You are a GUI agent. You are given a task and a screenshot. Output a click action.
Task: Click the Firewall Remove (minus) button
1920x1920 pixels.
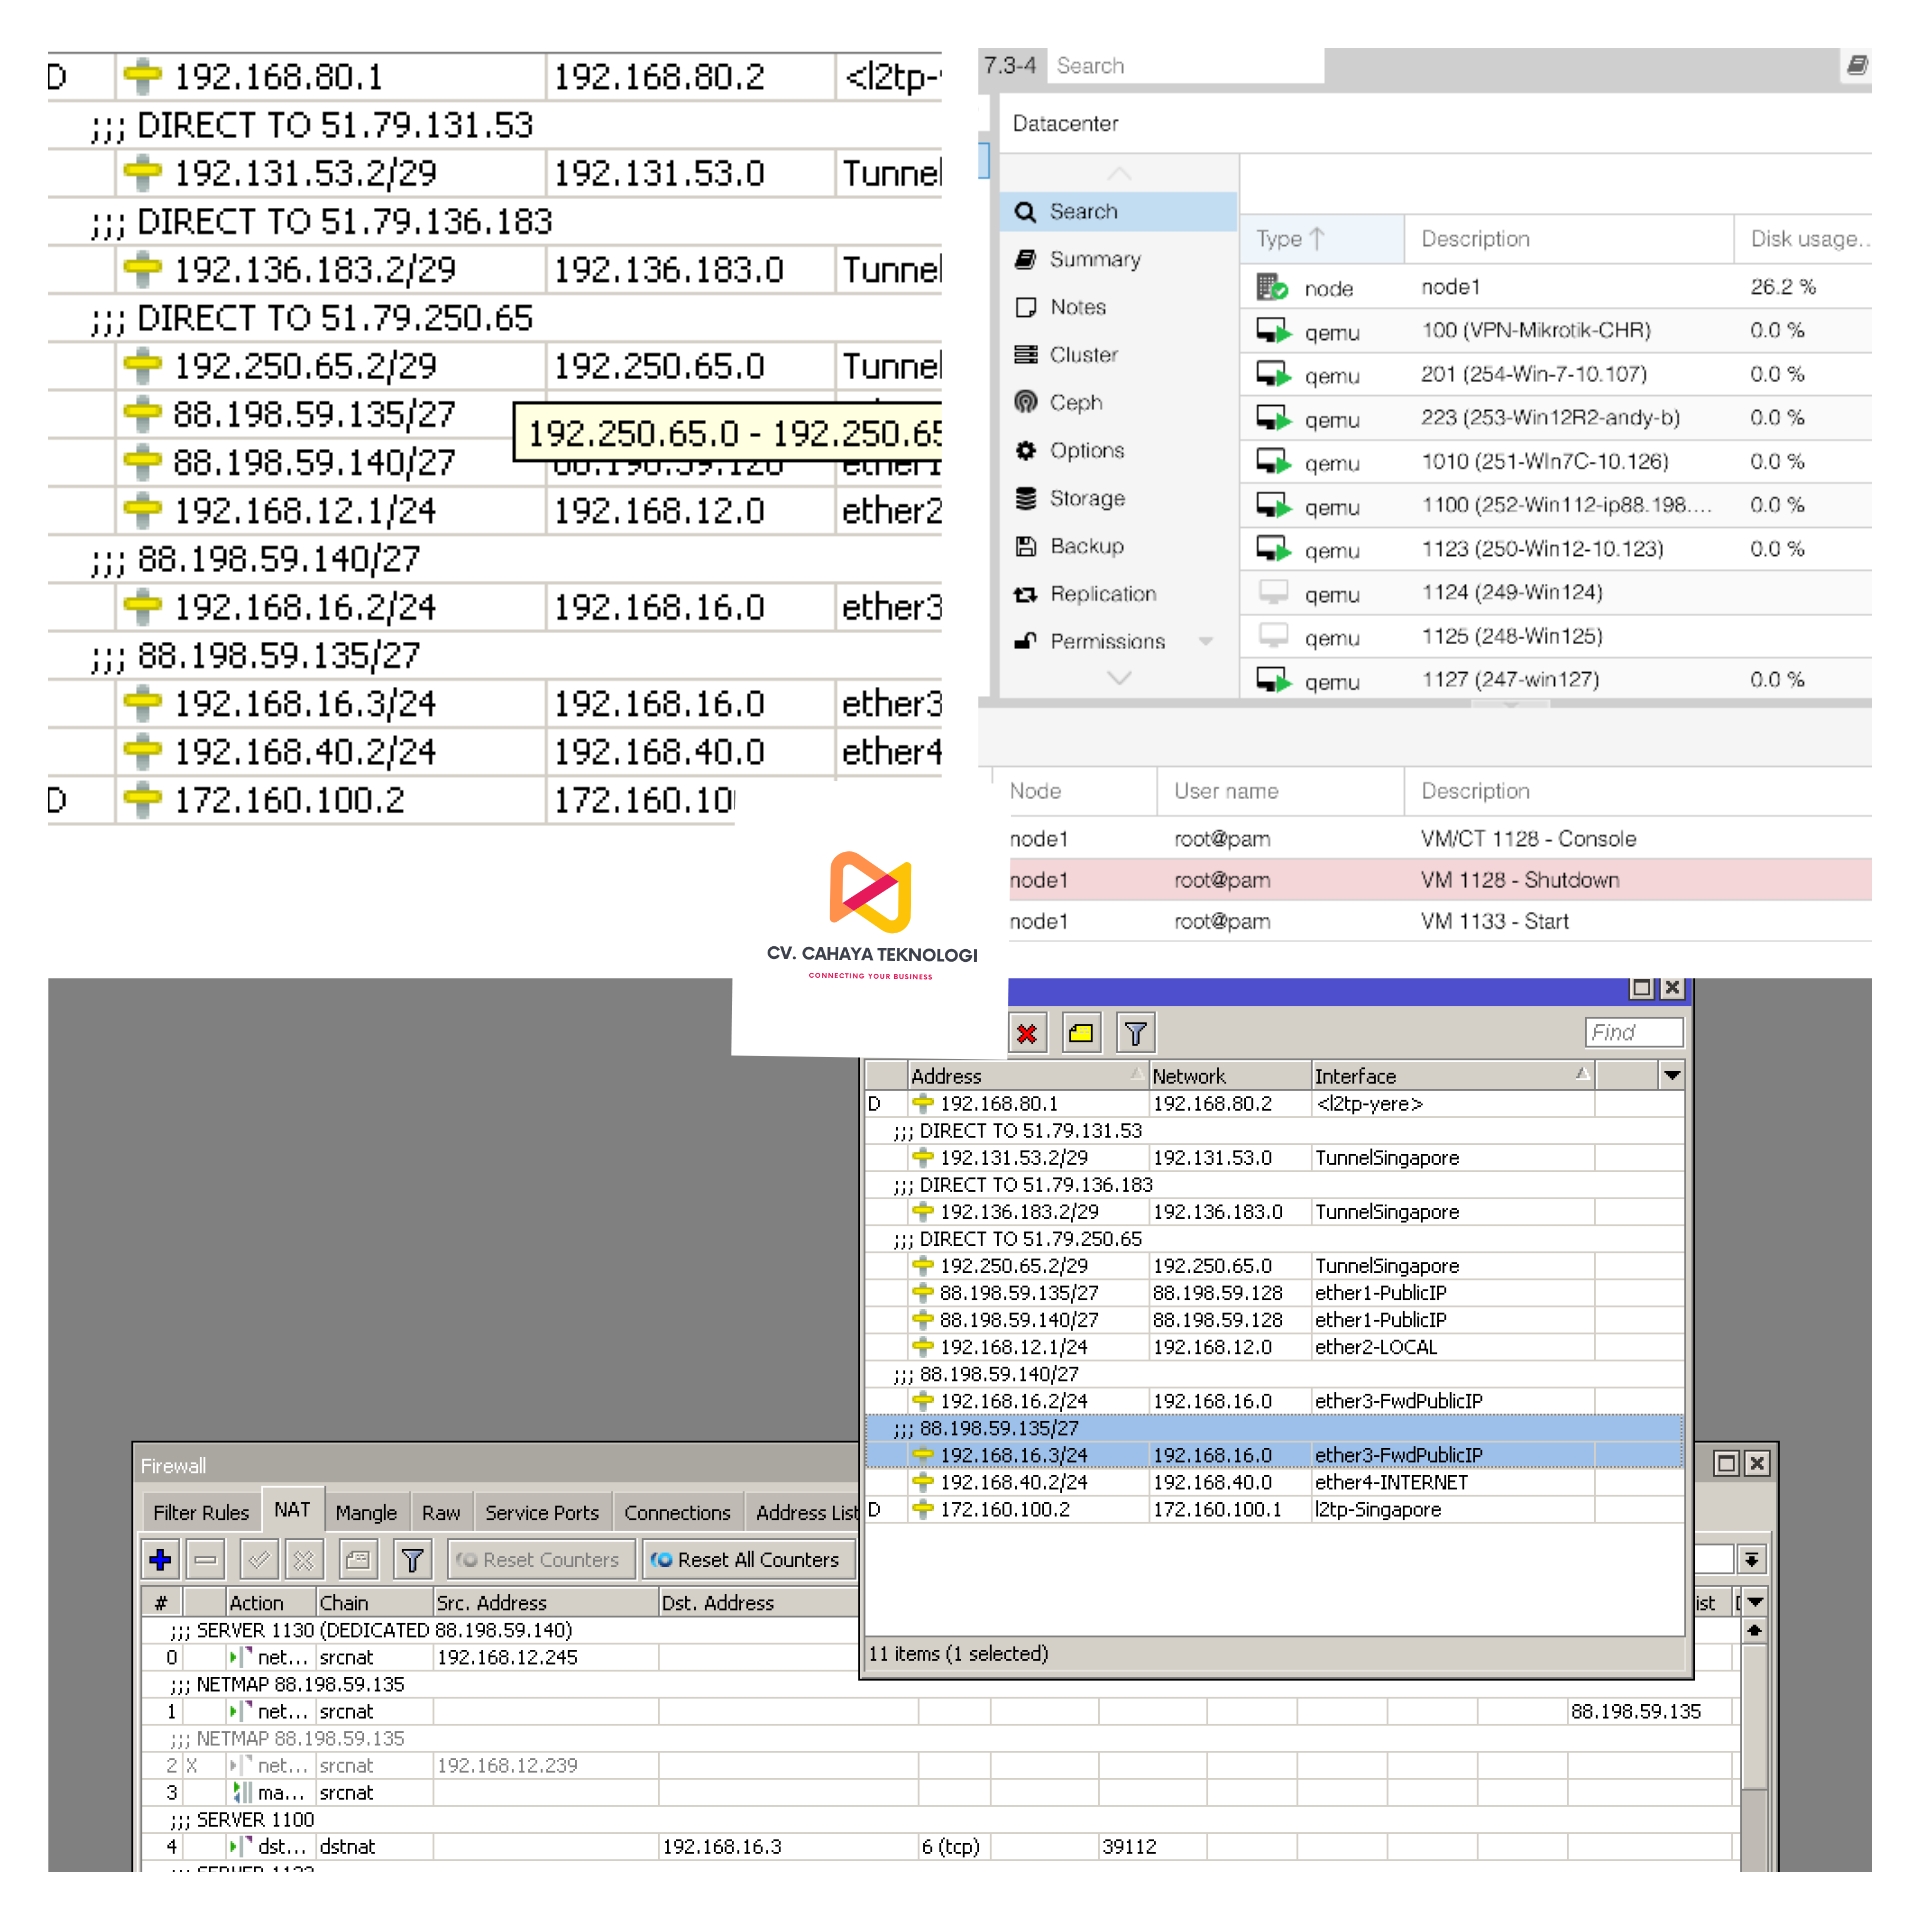(206, 1559)
